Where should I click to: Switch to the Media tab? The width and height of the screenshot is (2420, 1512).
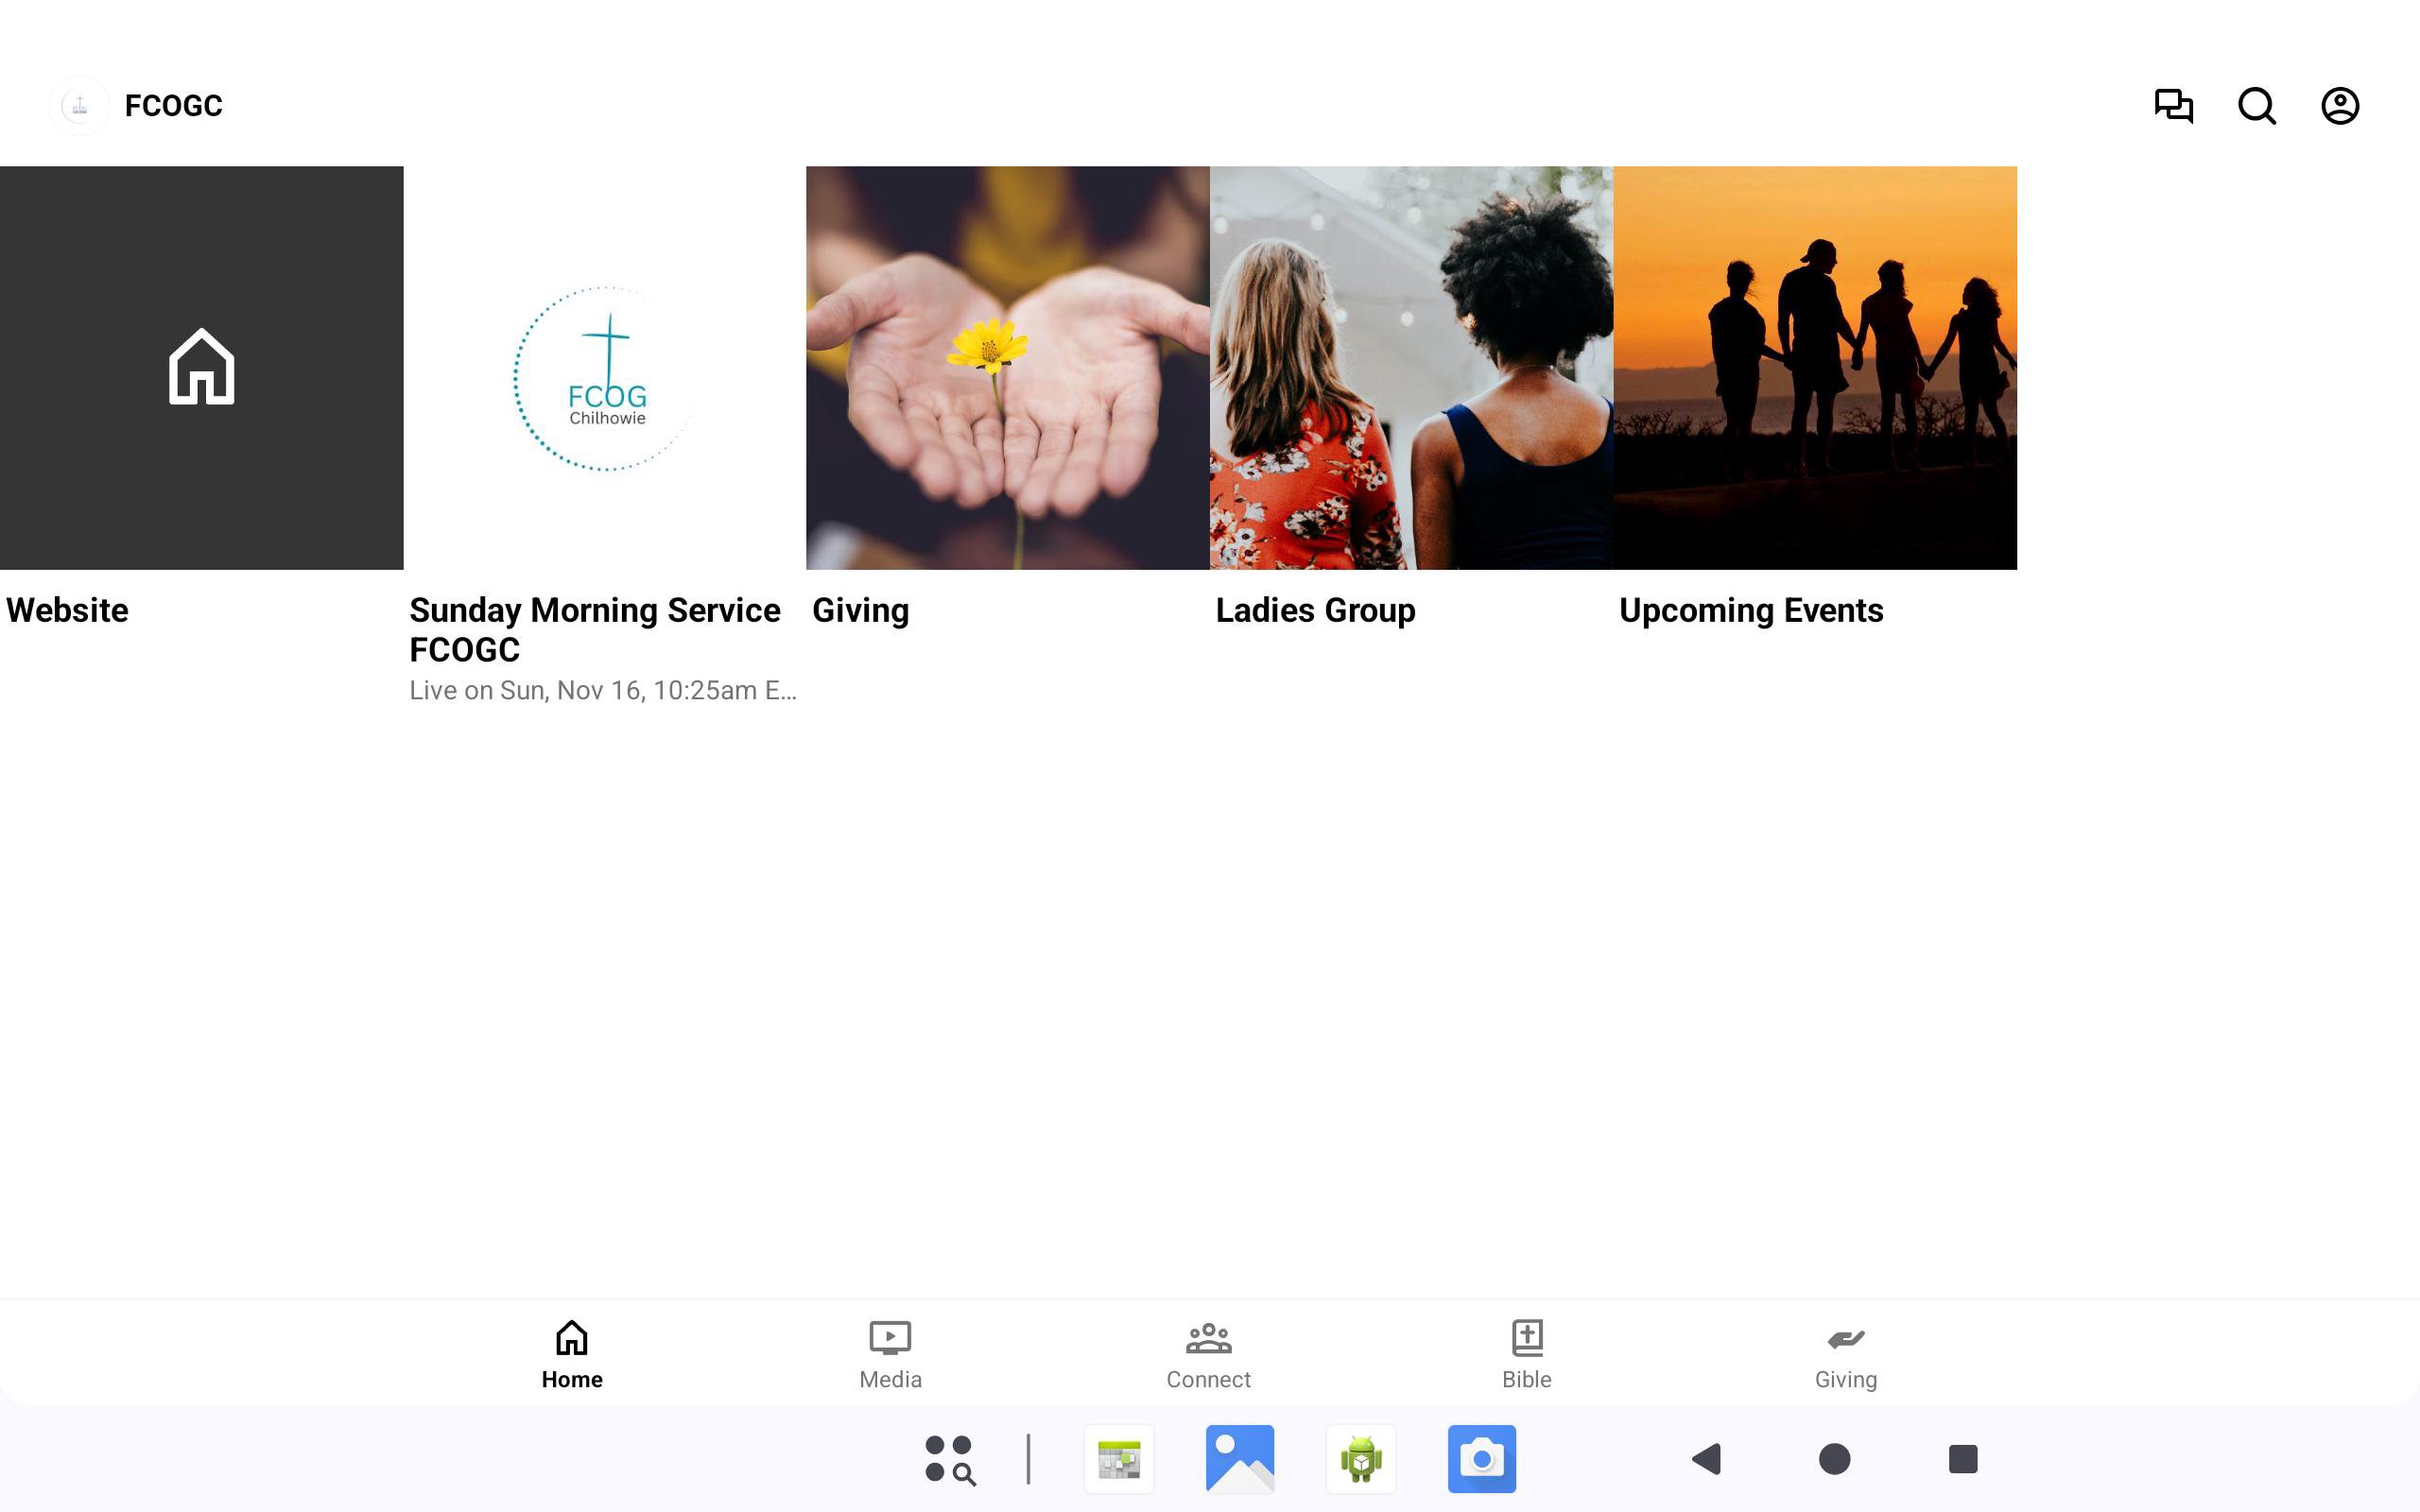click(890, 1354)
